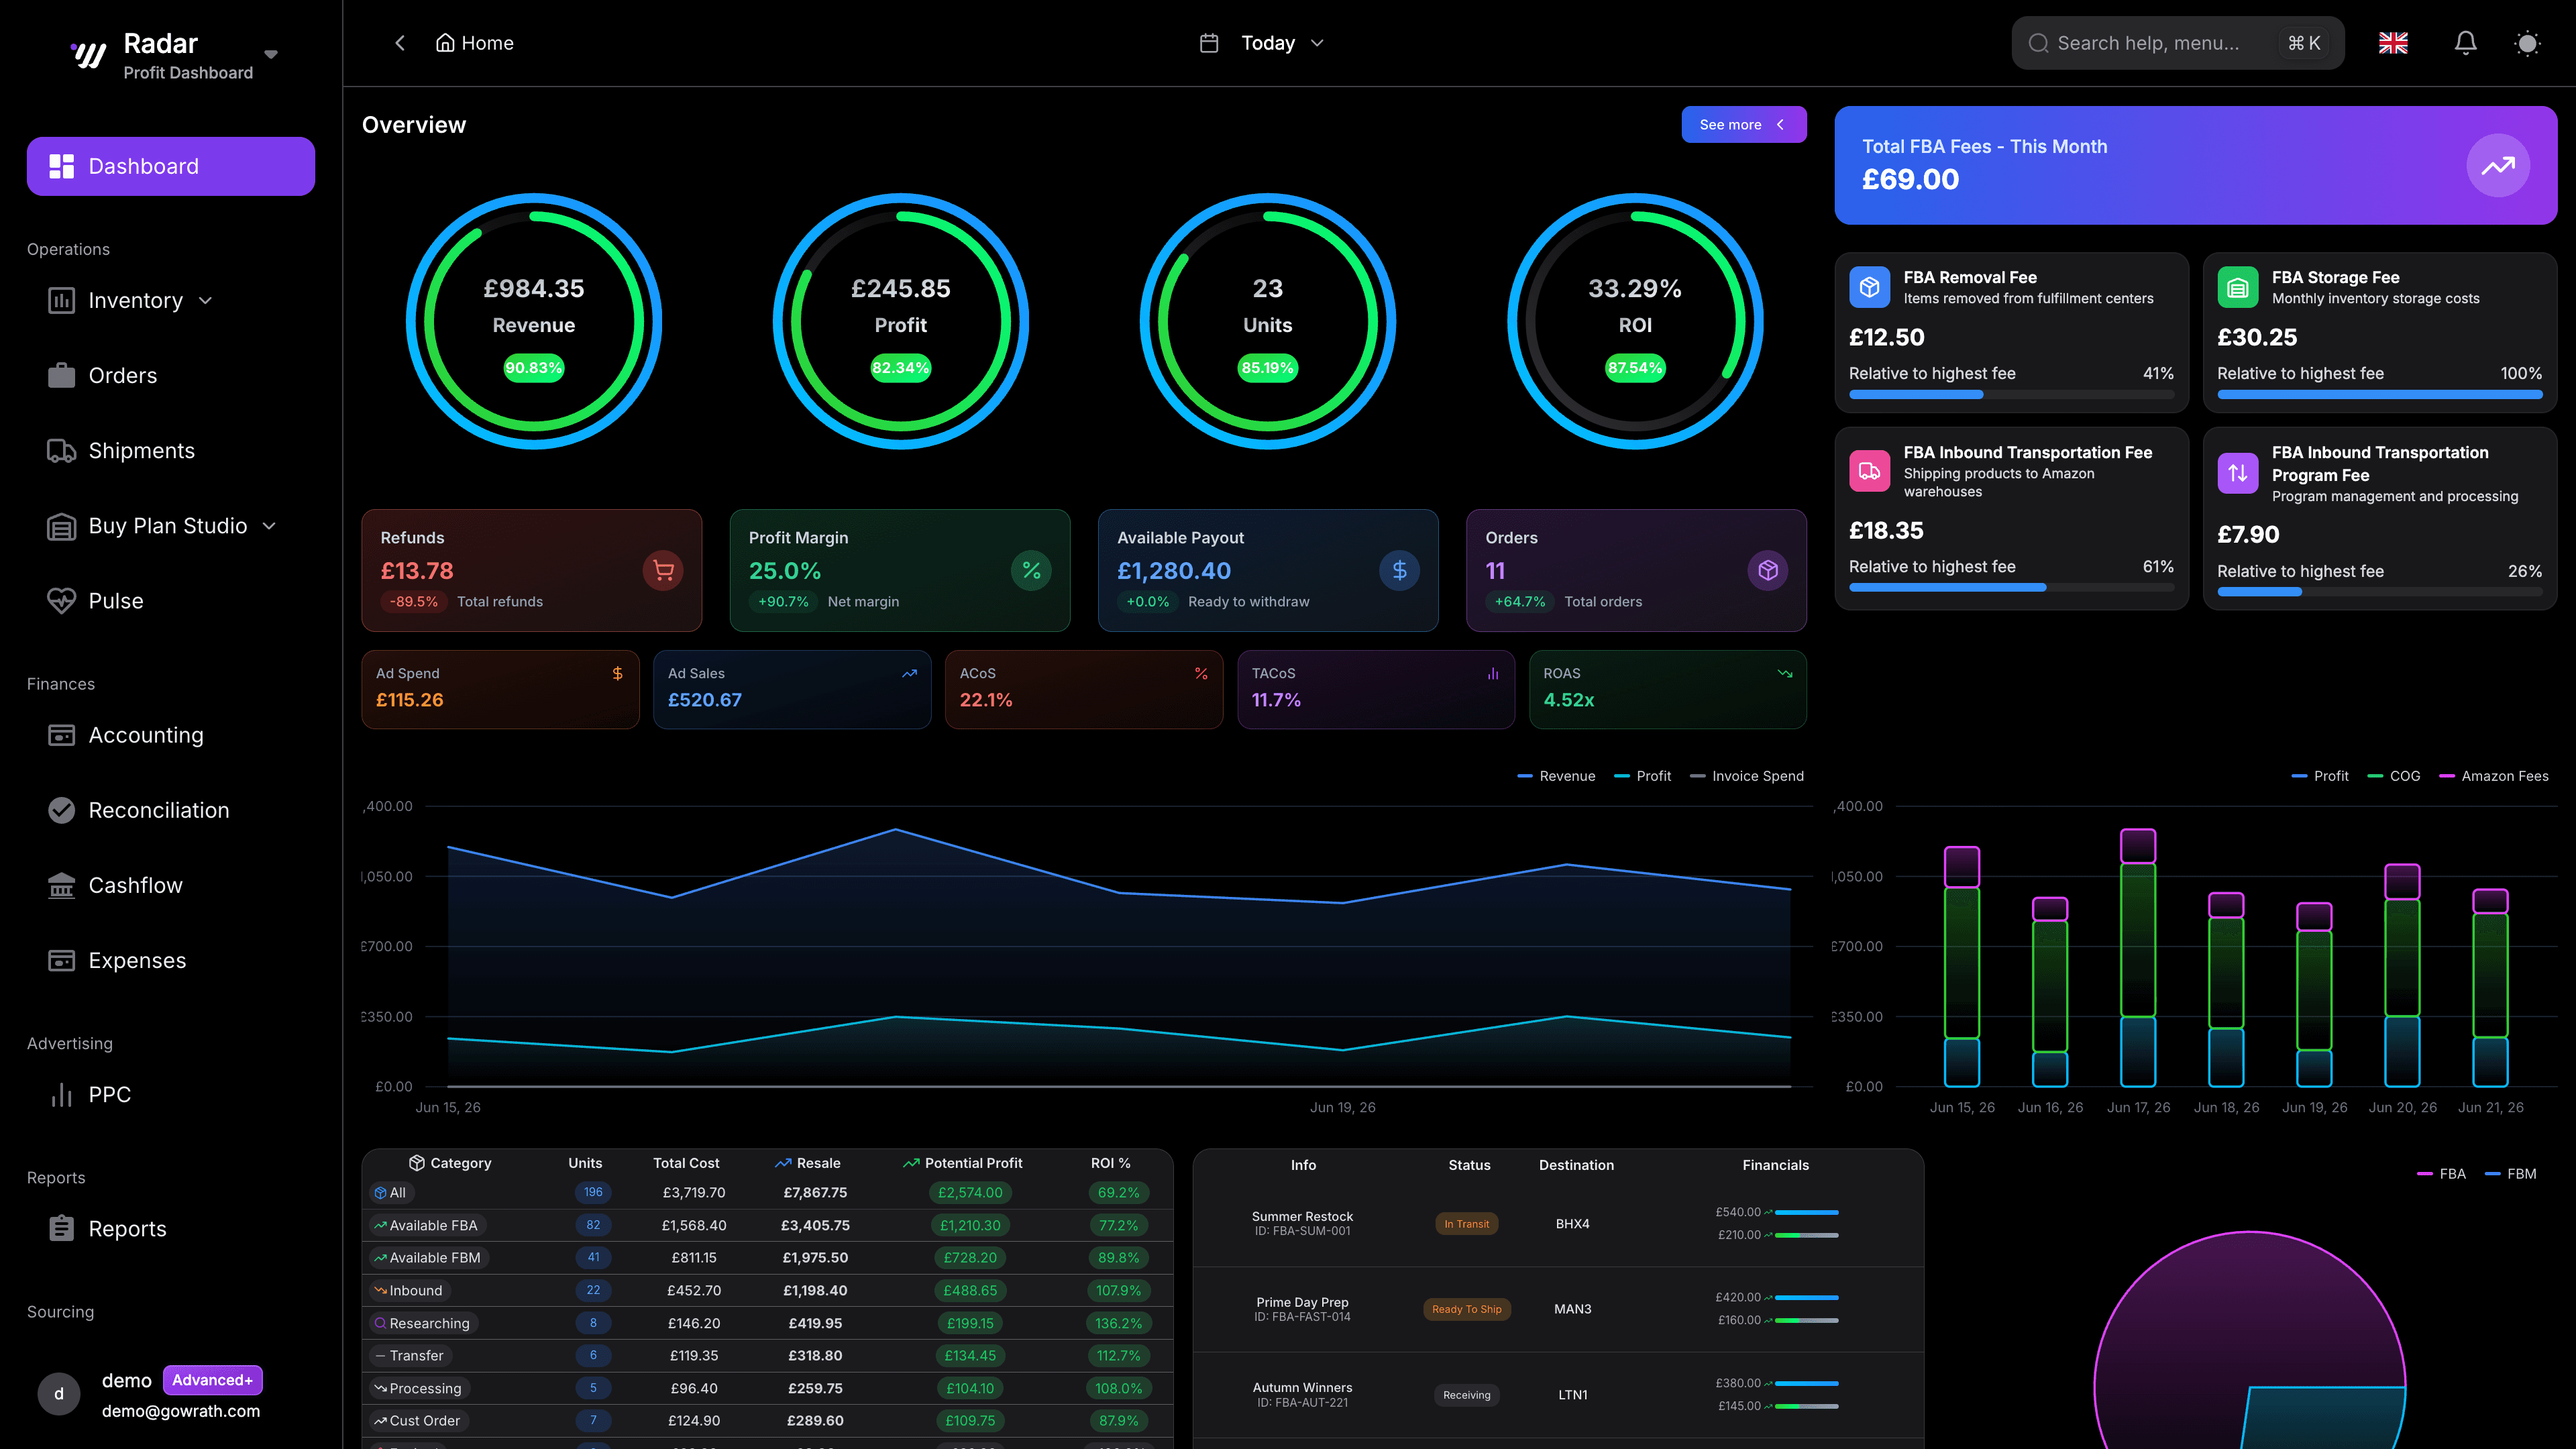Click the ROAS trend-down icon

click(1785, 674)
